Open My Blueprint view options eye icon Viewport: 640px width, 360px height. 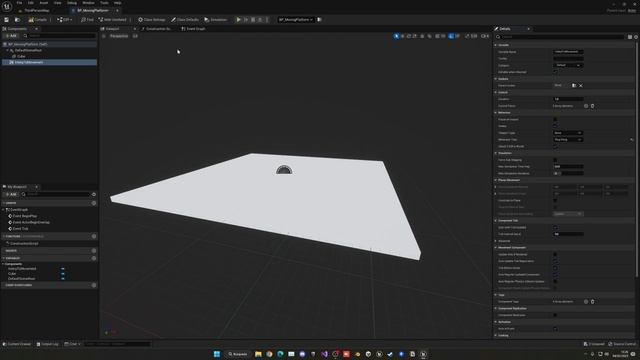[x=94, y=194]
